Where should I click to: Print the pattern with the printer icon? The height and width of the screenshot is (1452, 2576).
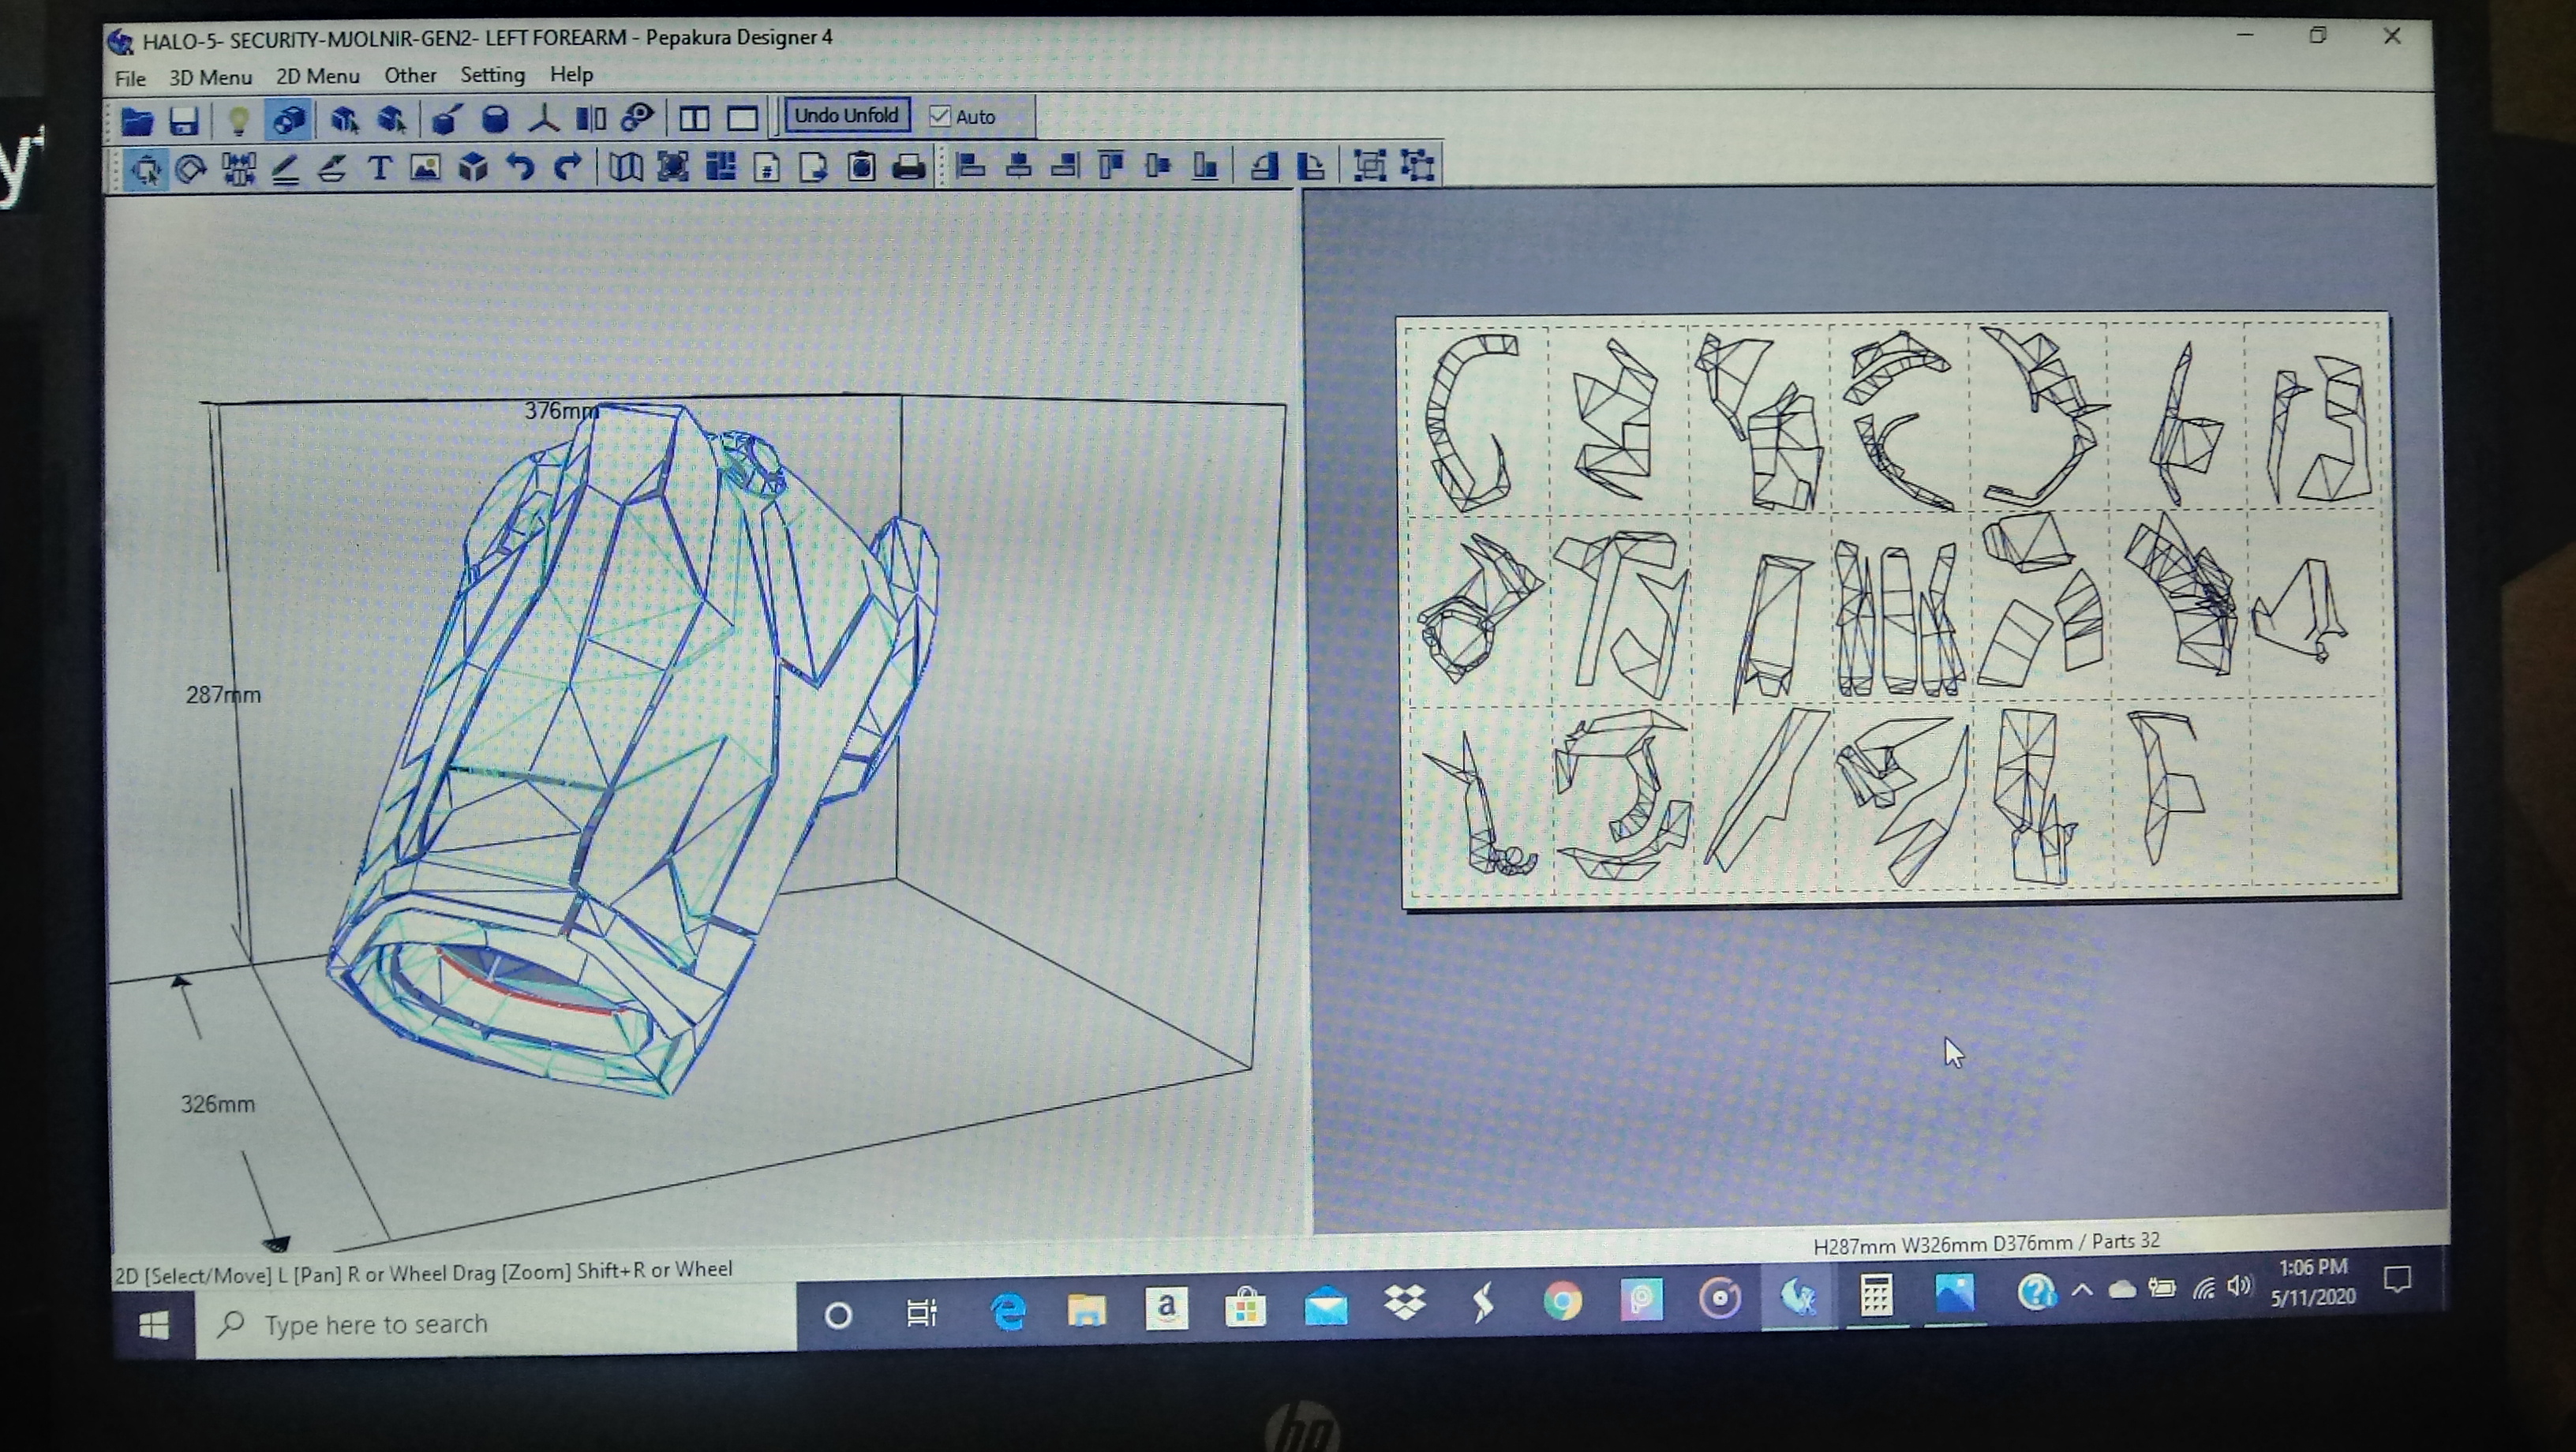coord(908,166)
